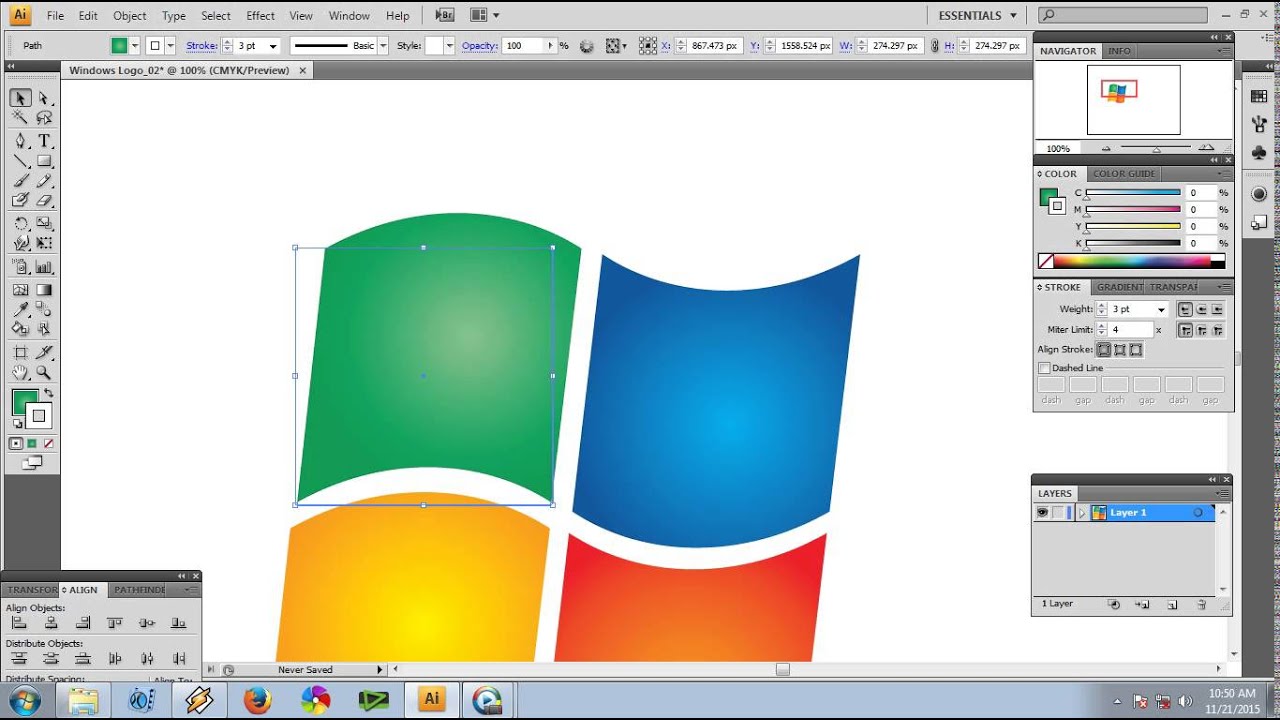Choose the miter join stroke option

tap(1185, 330)
